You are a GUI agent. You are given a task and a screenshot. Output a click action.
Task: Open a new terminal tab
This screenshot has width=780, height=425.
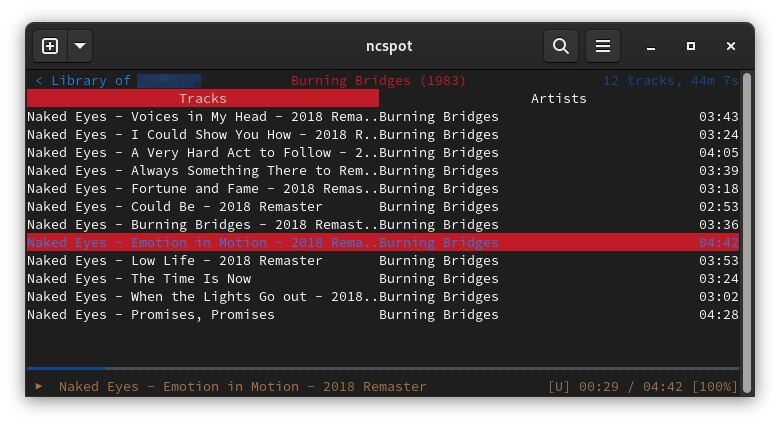click(x=50, y=46)
